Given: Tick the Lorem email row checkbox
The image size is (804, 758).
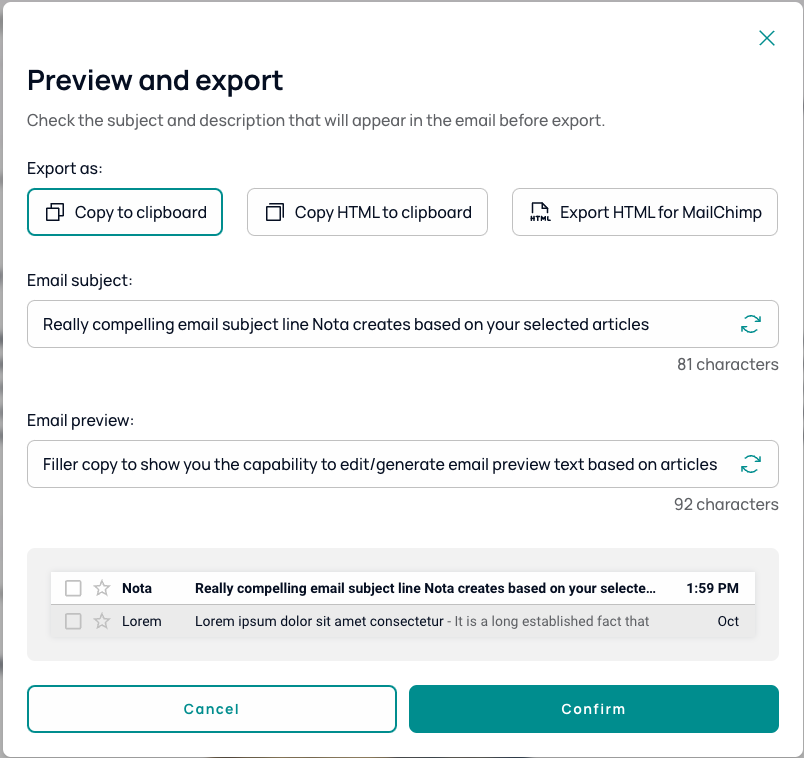Looking at the screenshot, I should pyautogui.click(x=73, y=621).
